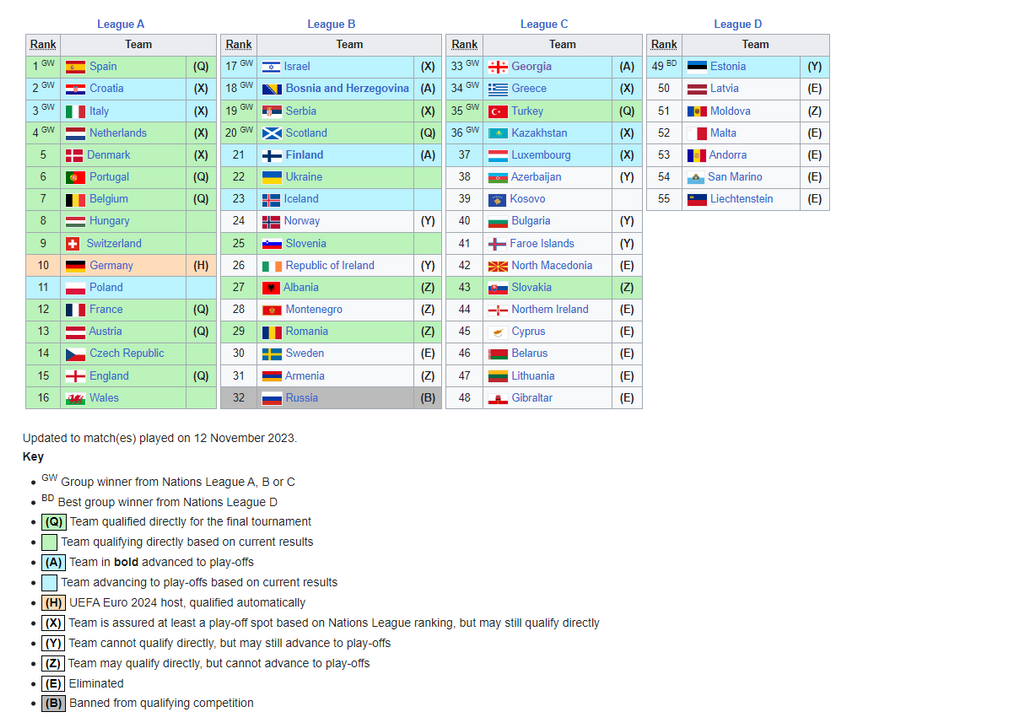Follow the Faroe Islands team link
1024x719 pixels.
(542, 244)
